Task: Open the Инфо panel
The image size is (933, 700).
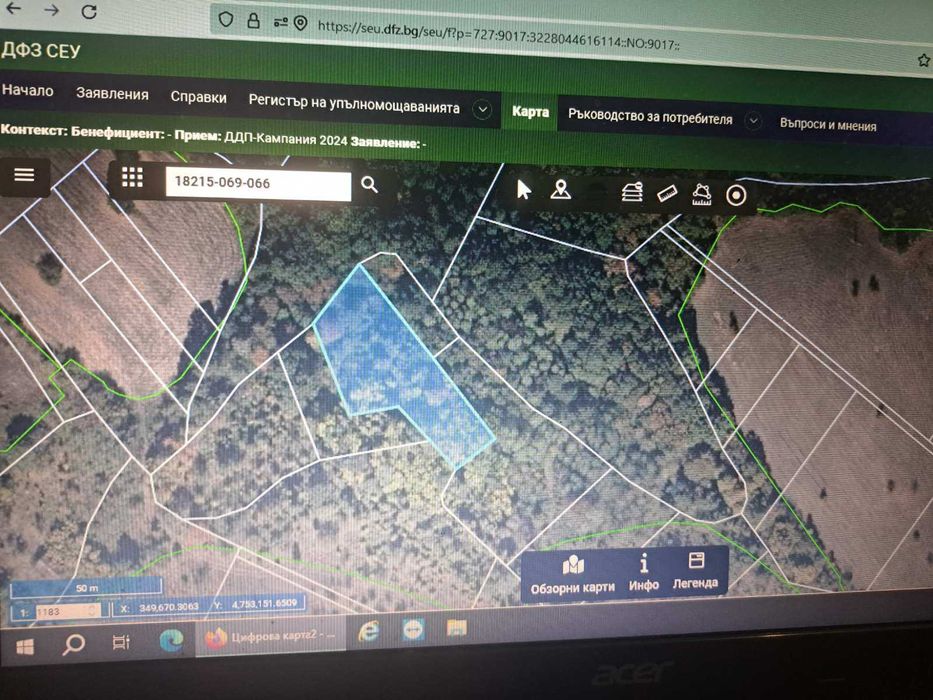Action: [644, 574]
